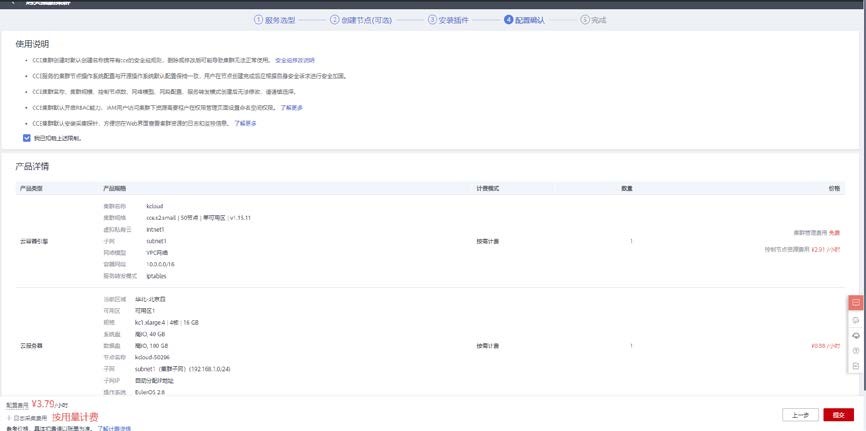The image size is (866, 431).
Task: Click the subnet1 (192.168.1.0/24) value
Action: pyautogui.click(x=182, y=369)
